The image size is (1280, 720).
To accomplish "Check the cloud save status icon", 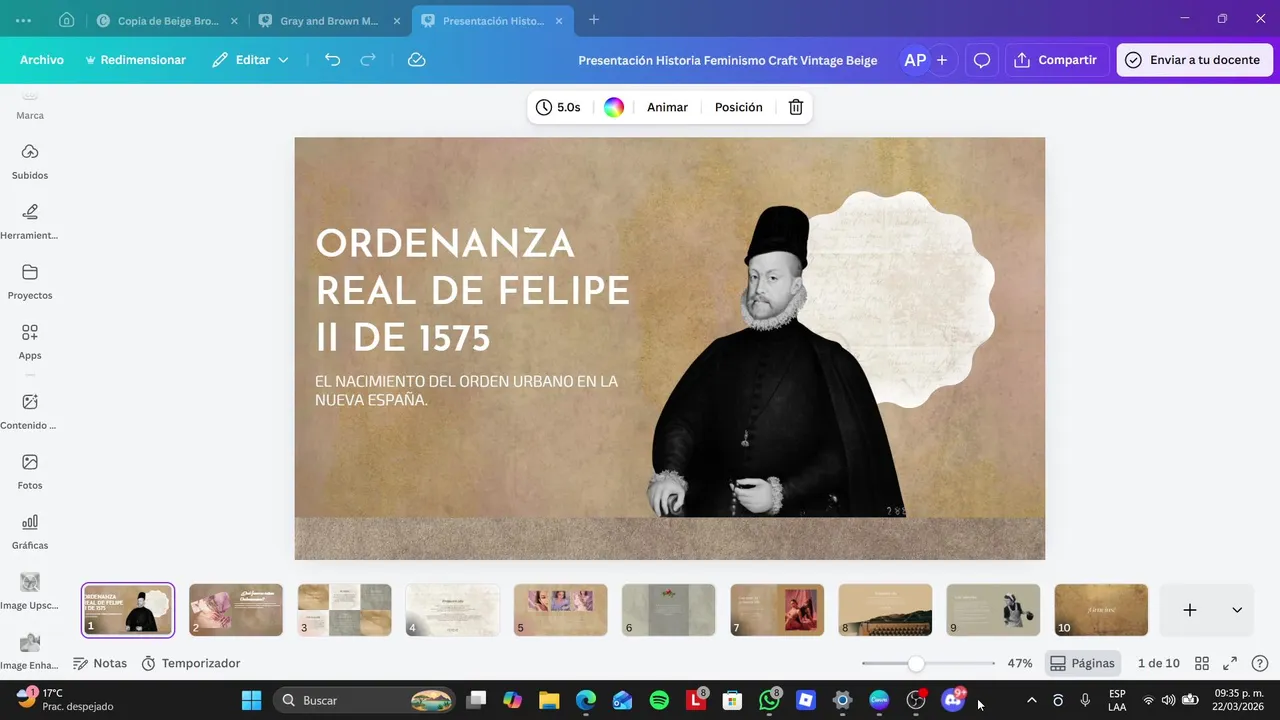I will 417,60.
